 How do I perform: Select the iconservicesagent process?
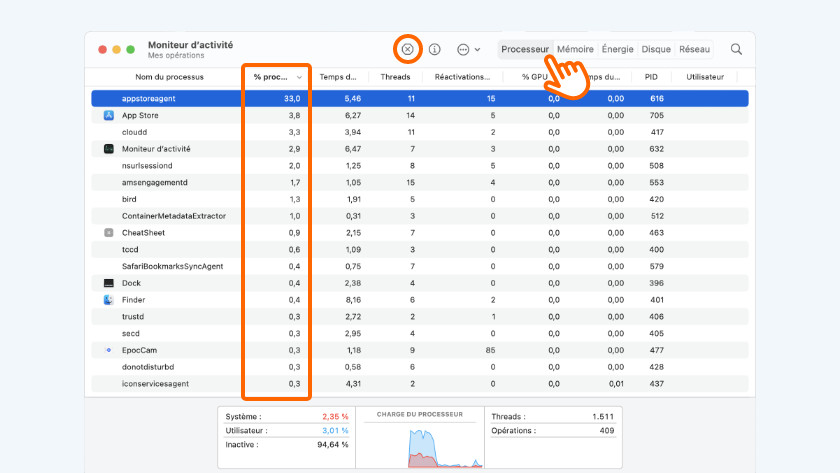(420, 384)
